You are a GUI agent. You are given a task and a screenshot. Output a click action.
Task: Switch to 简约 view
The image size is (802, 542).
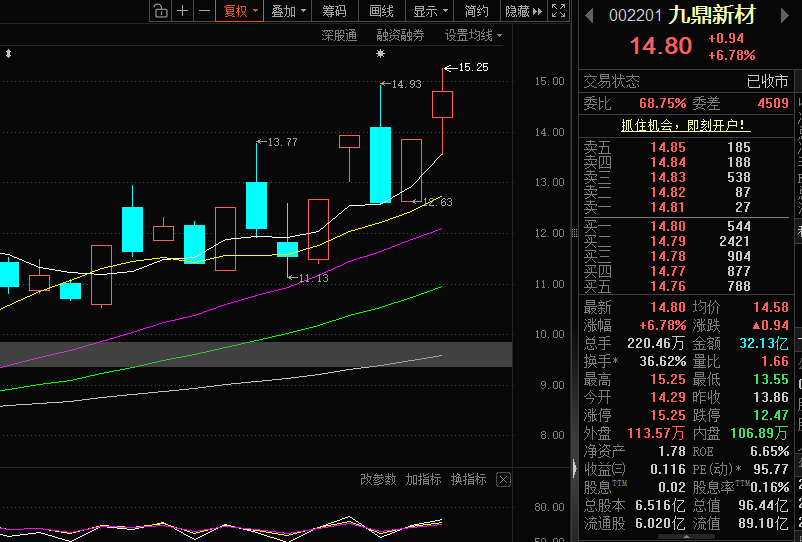pos(476,11)
